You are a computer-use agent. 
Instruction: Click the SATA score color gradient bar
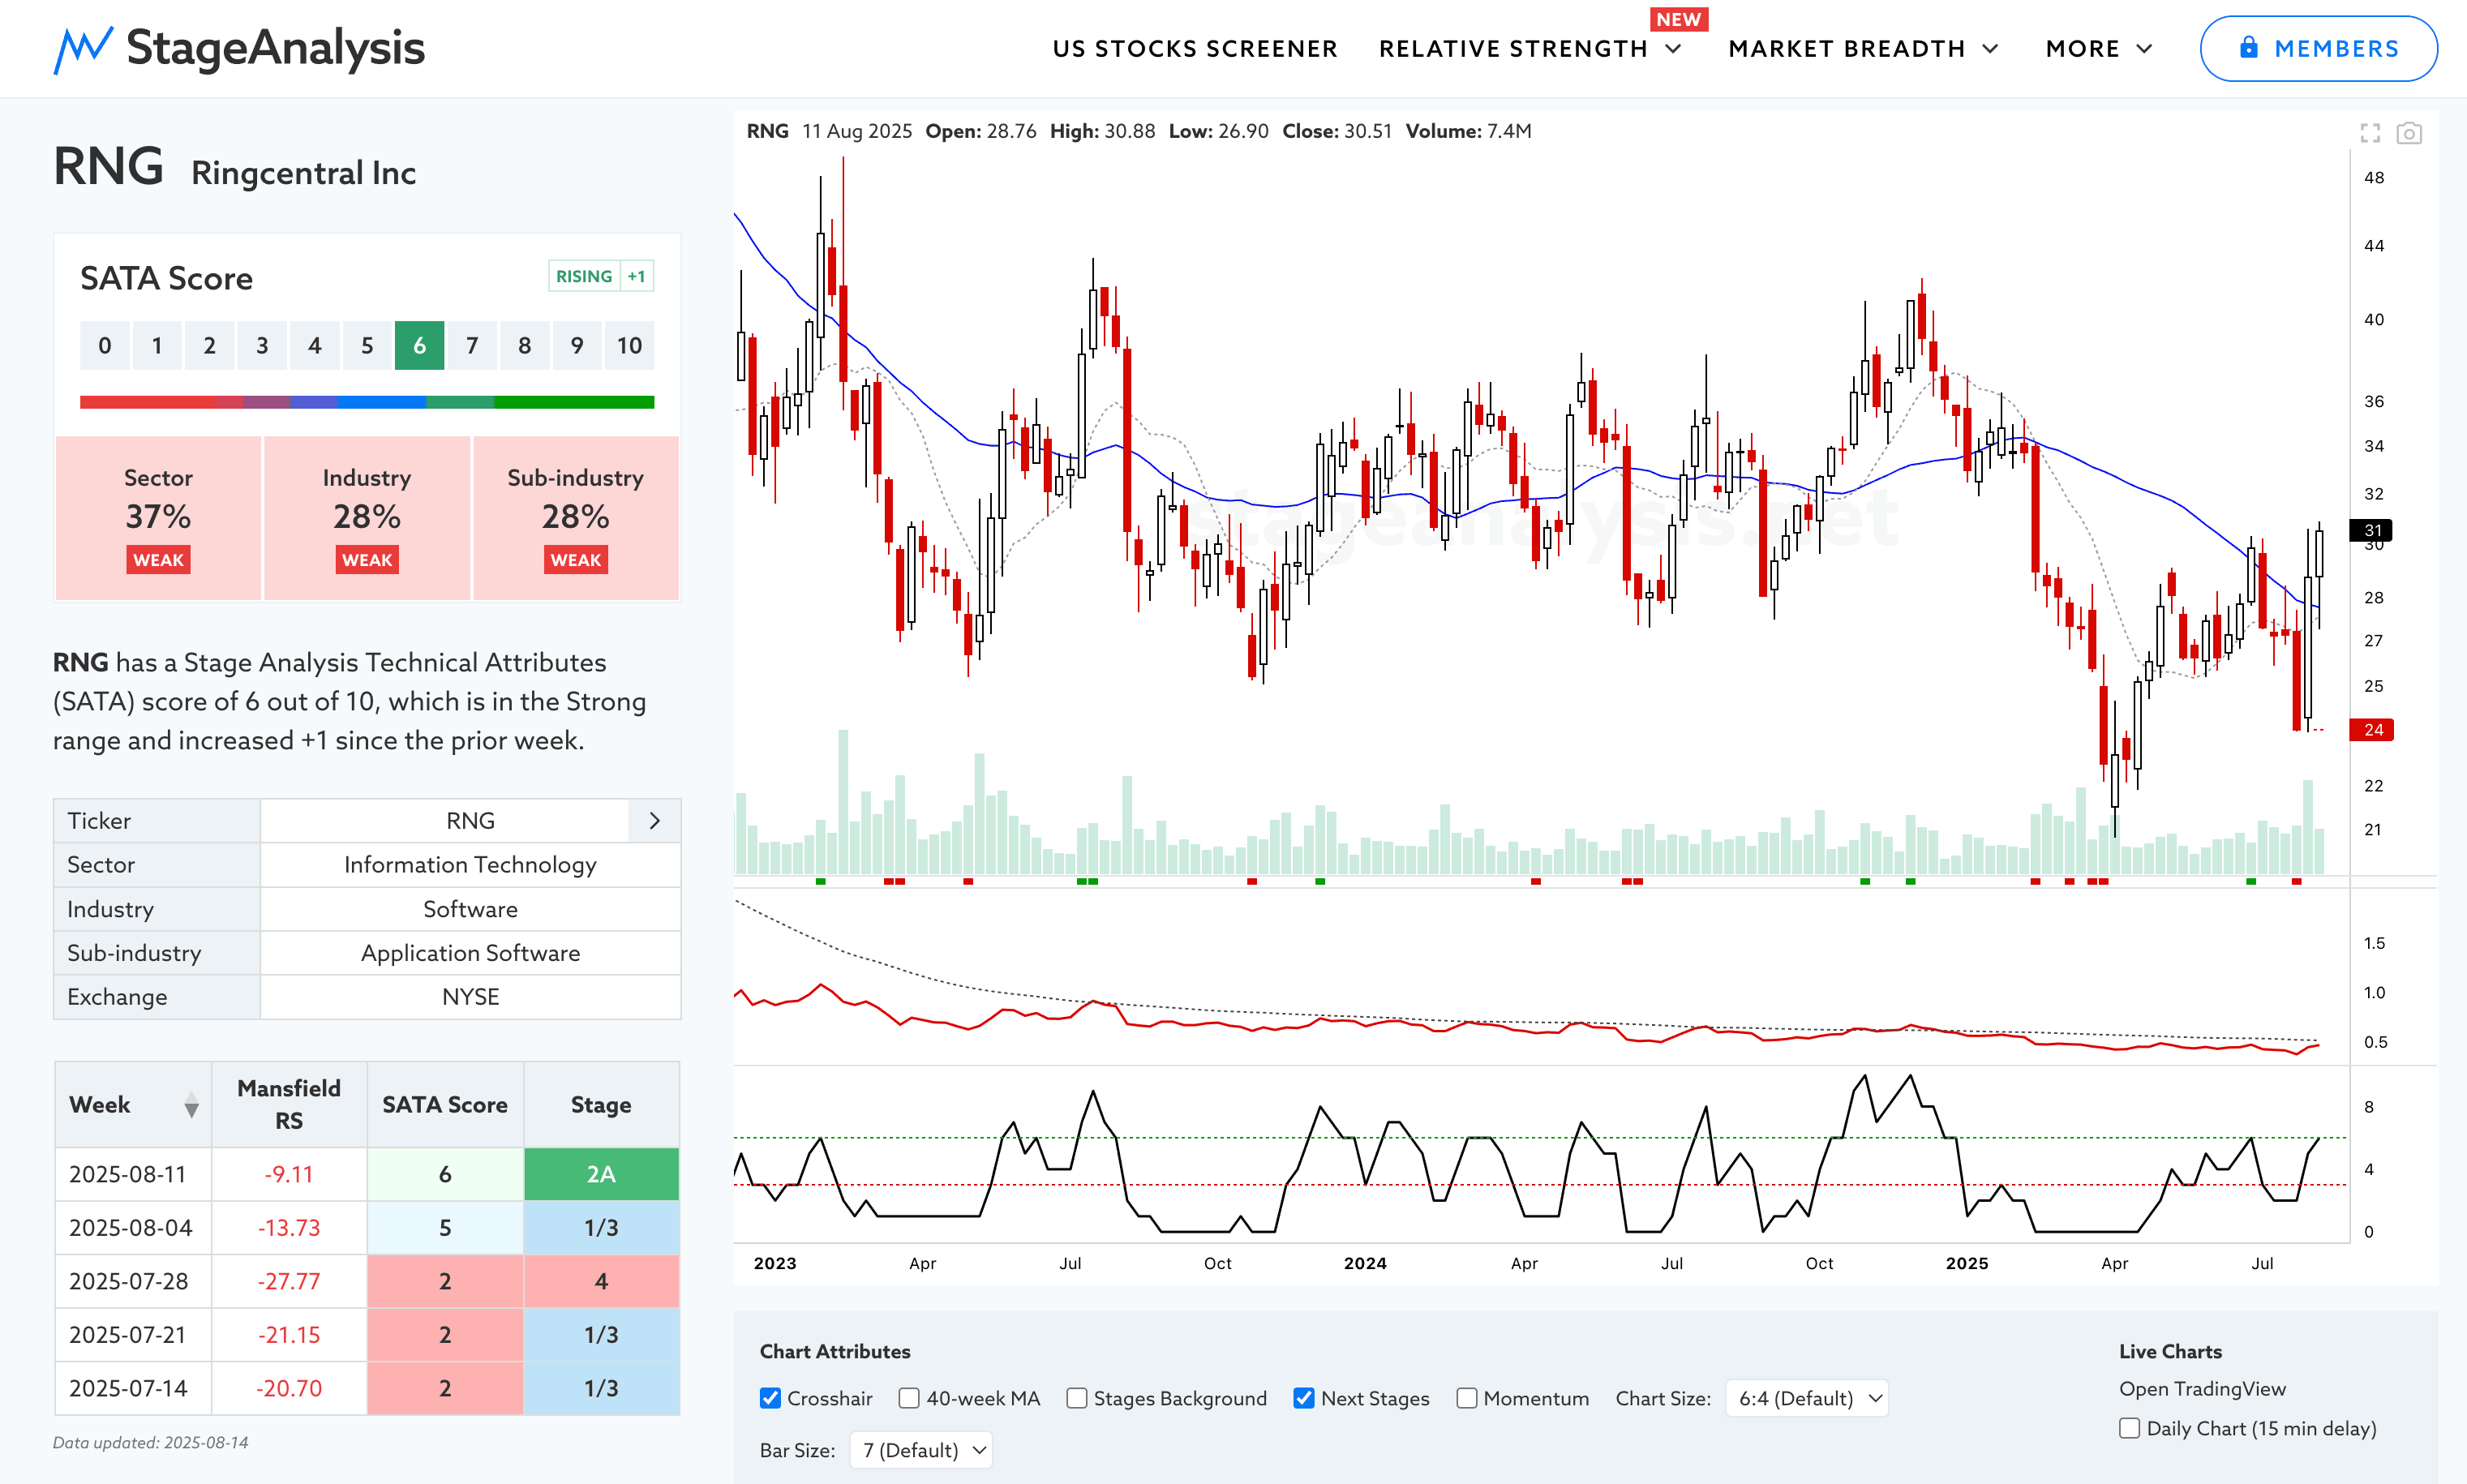click(x=367, y=402)
